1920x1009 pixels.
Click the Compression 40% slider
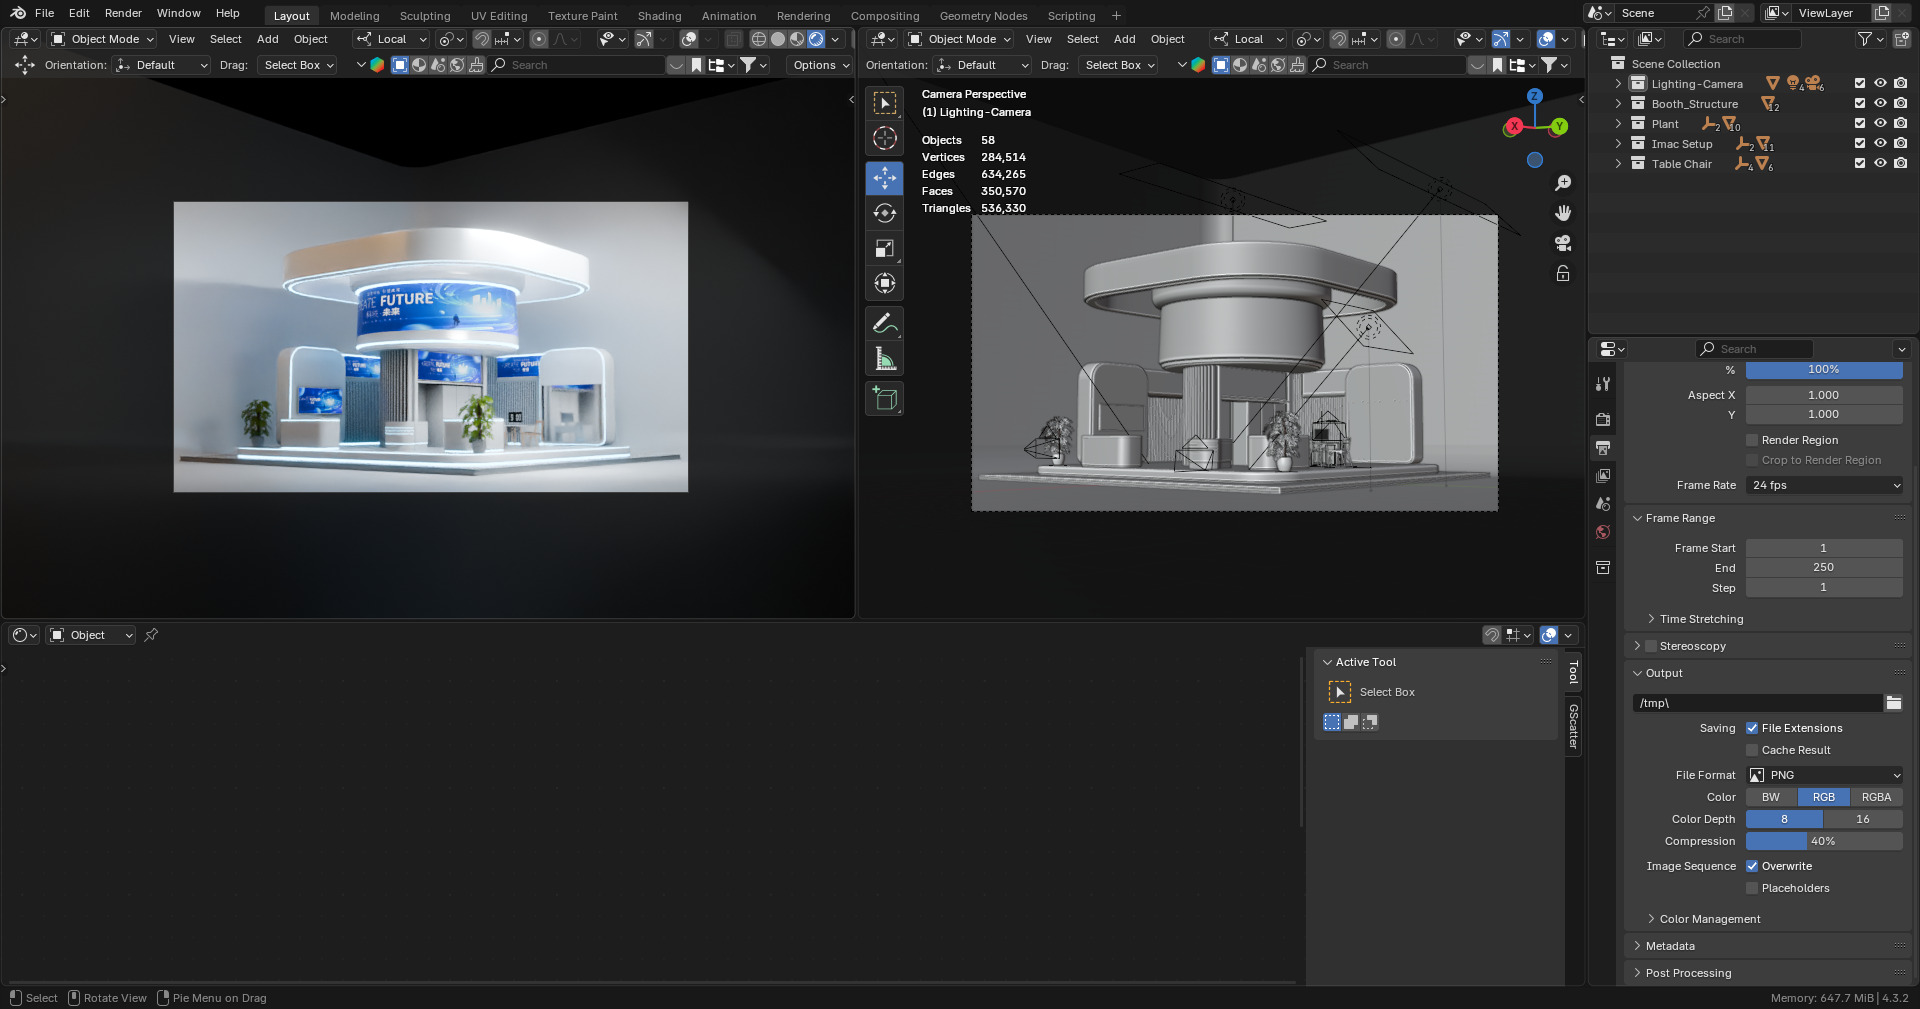click(1824, 841)
